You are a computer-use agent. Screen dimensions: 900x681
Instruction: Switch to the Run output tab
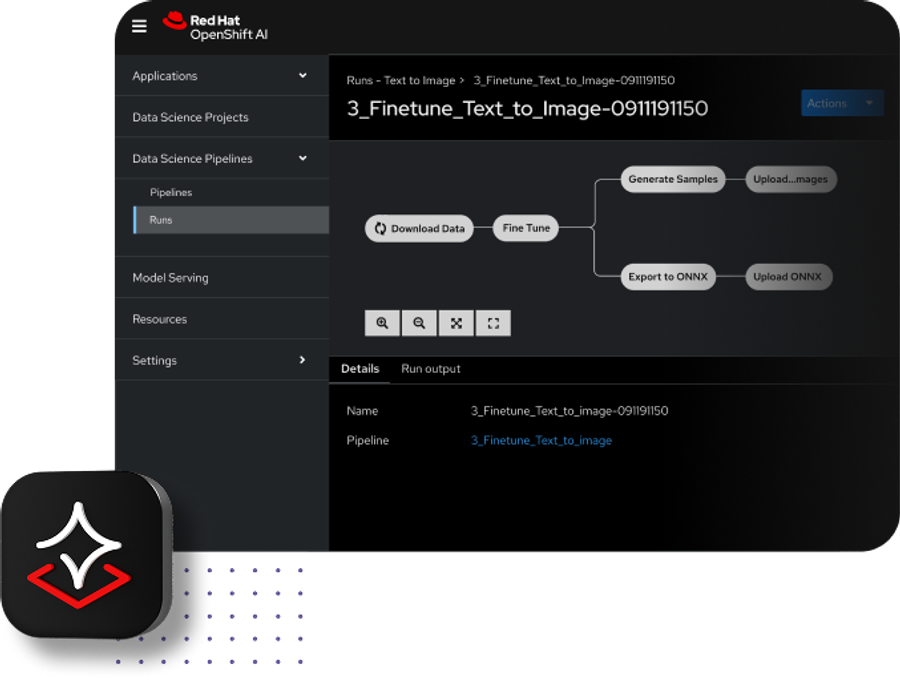pos(431,369)
